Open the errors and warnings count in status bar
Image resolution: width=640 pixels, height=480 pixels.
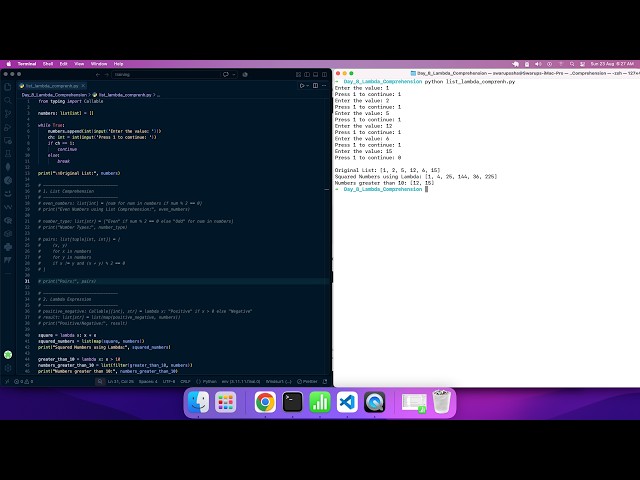[x=24, y=382]
